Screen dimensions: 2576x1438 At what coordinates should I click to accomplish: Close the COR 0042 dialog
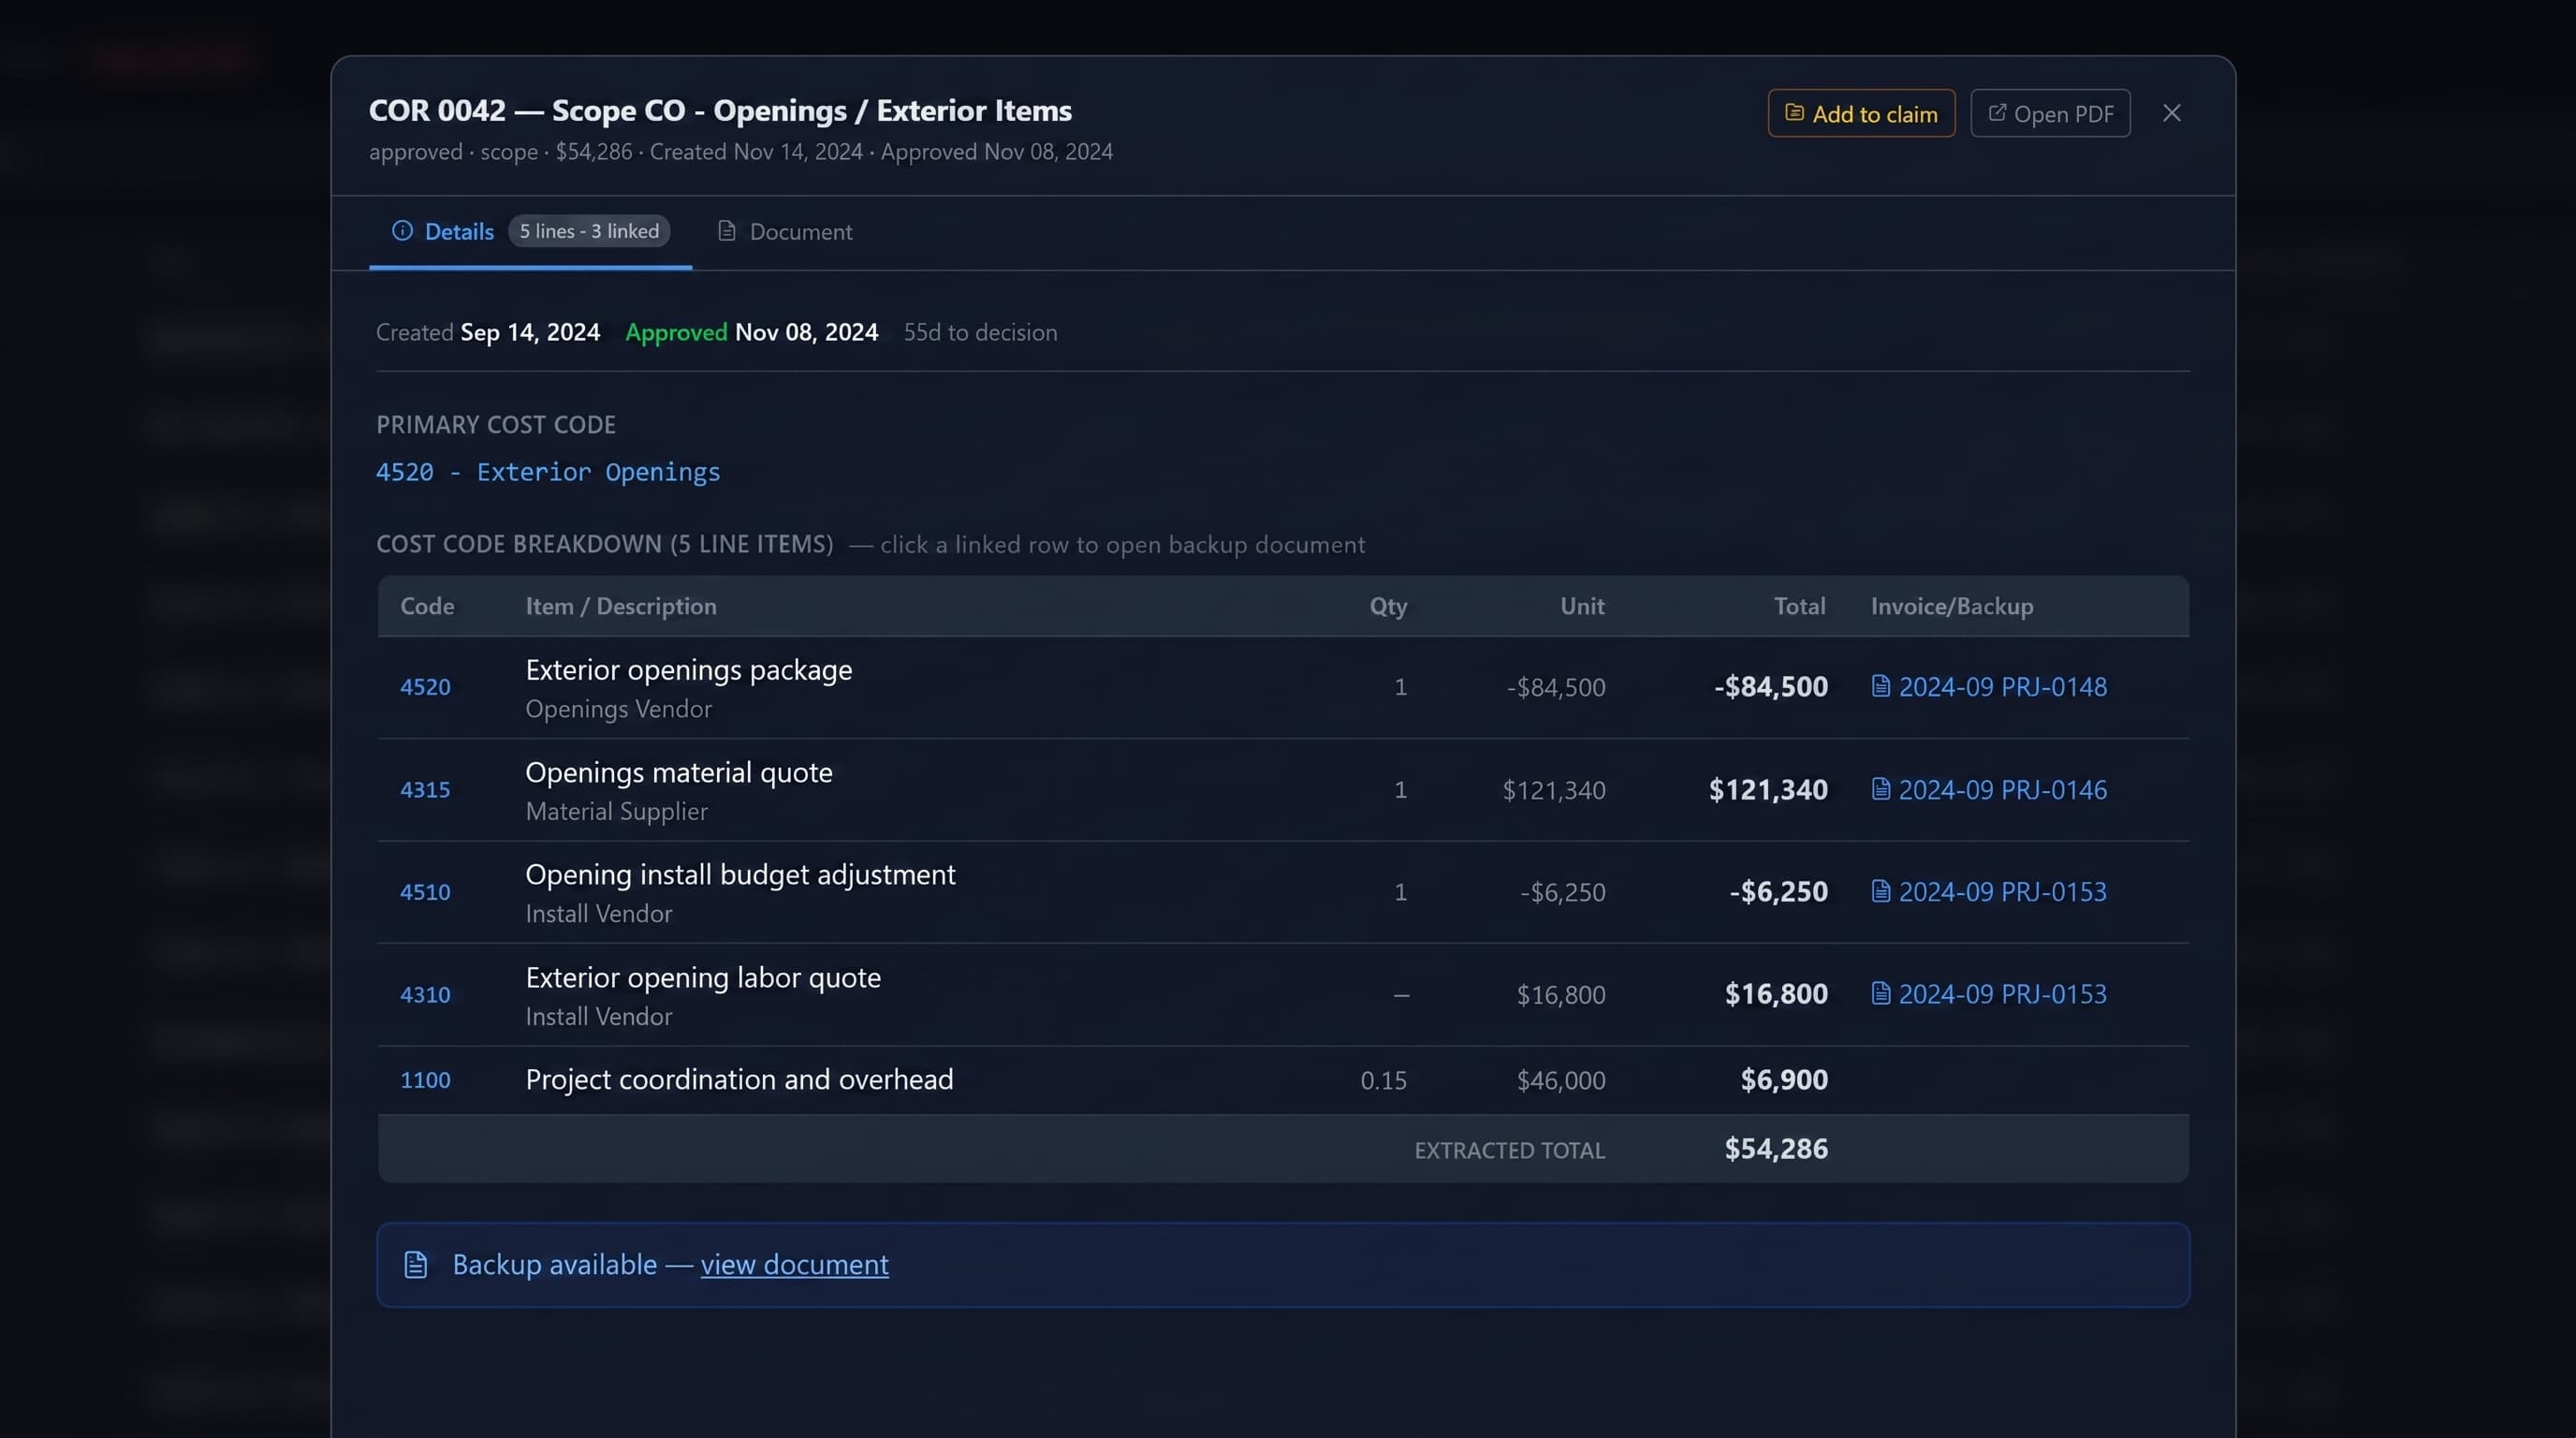[x=2171, y=113]
